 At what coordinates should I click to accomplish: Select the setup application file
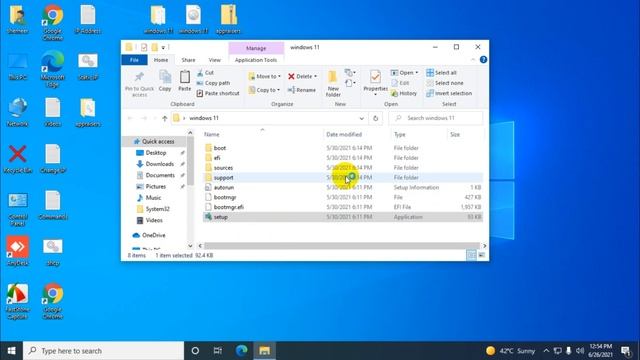coord(343,217)
